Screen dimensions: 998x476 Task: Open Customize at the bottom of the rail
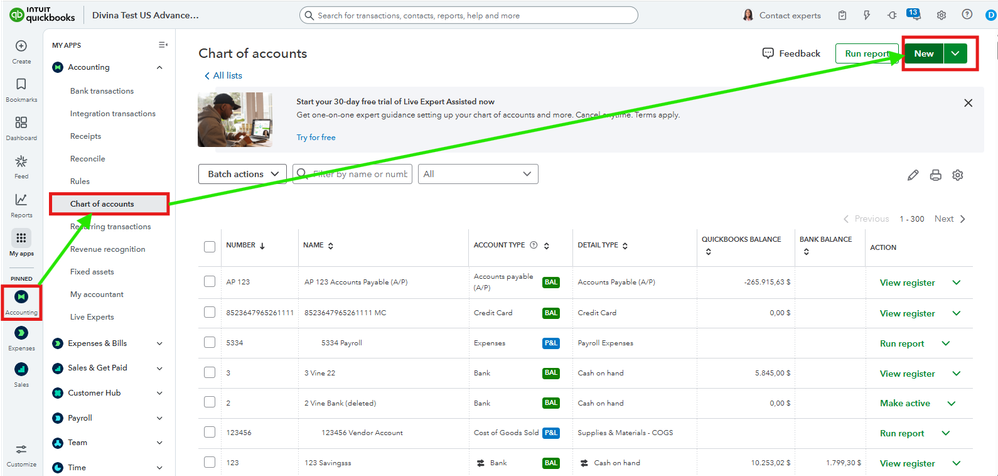[21, 449]
